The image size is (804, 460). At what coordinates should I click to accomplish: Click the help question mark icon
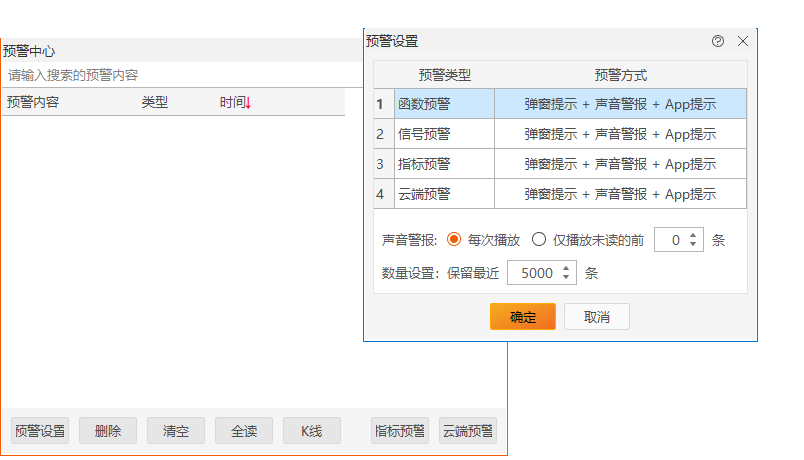point(717,41)
